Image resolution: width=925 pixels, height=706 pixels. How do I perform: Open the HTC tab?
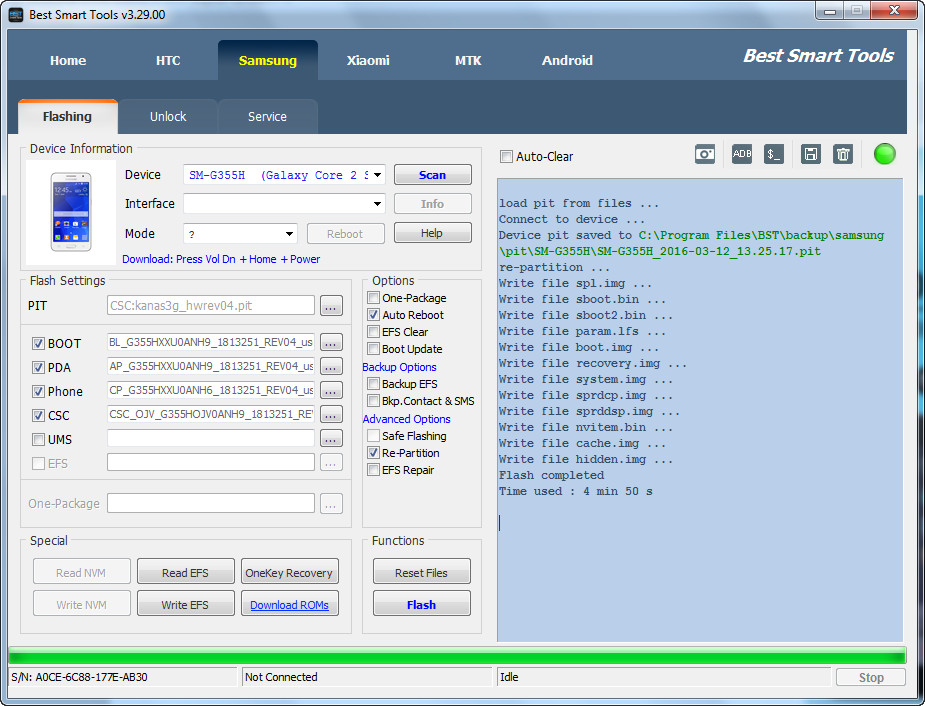[168, 60]
